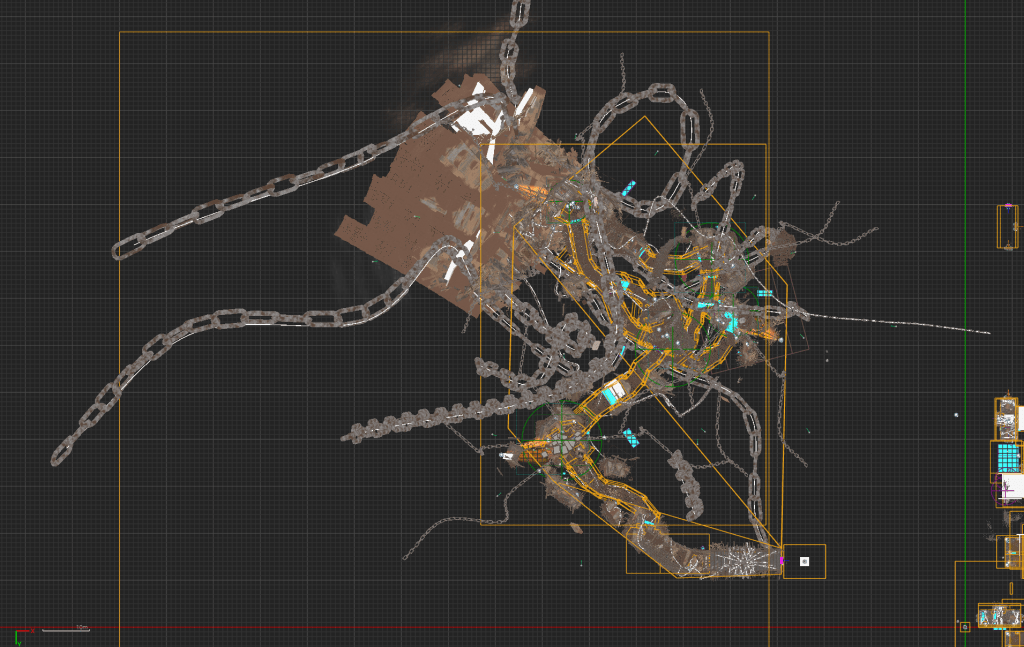Select the white square entity in the small orange box
The width and height of the screenshot is (1024, 647).
804,561
